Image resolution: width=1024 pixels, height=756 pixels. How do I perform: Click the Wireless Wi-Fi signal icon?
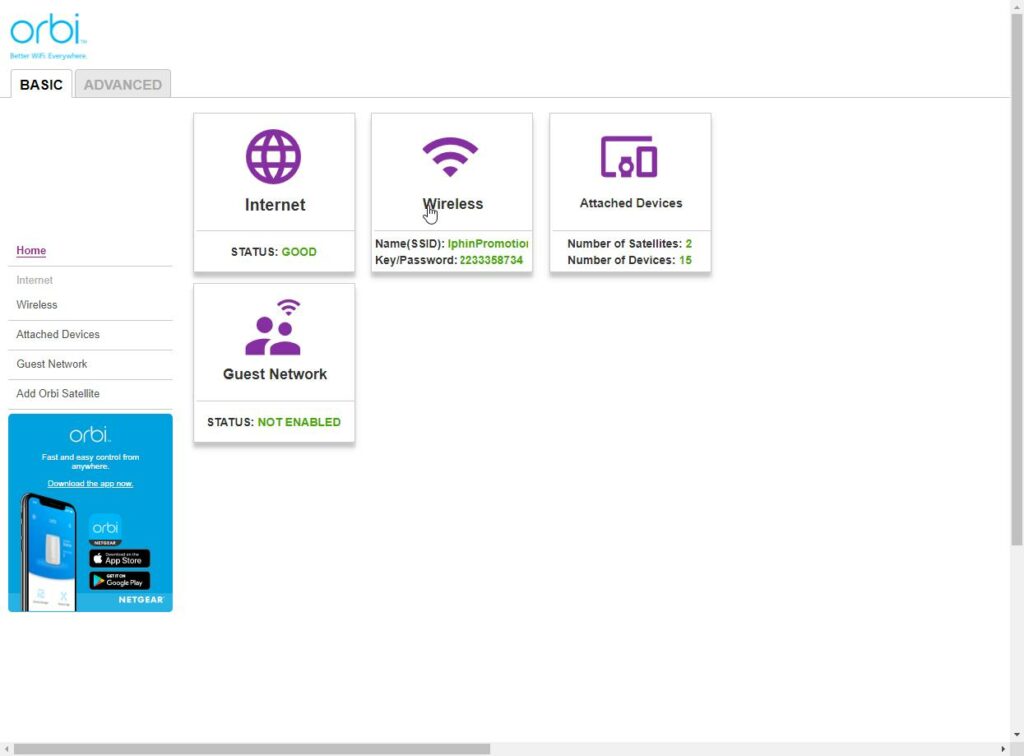pyautogui.click(x=451, y=156)
